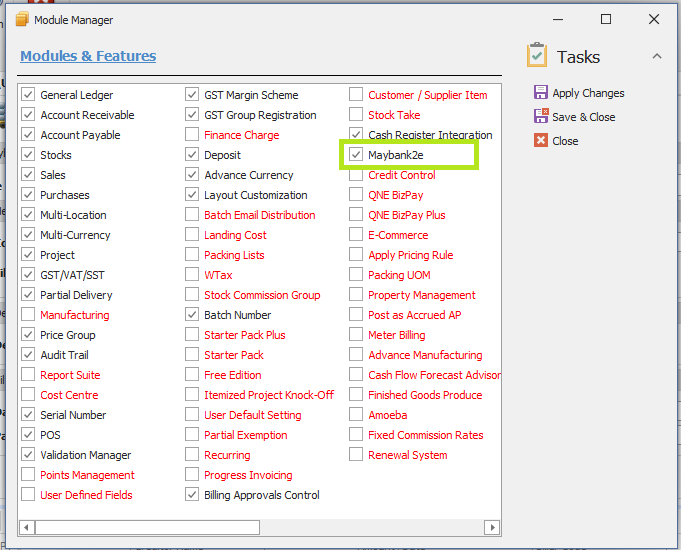Click the red Close X icon
Image resolution: width=681 pixels, height=550 pixels.
click(x=541, y=140)
